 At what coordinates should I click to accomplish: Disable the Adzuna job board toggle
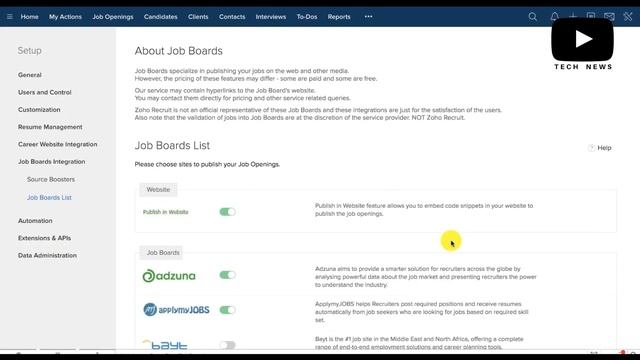point(227,275)
